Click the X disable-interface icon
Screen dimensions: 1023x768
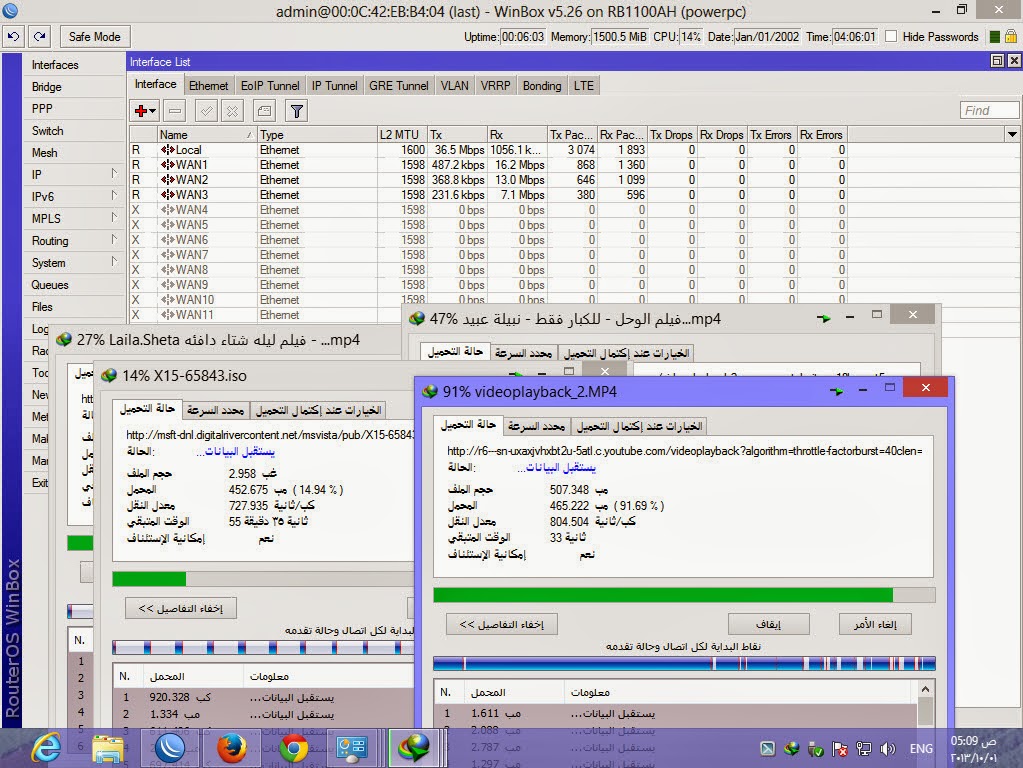(x=232, y=111)
